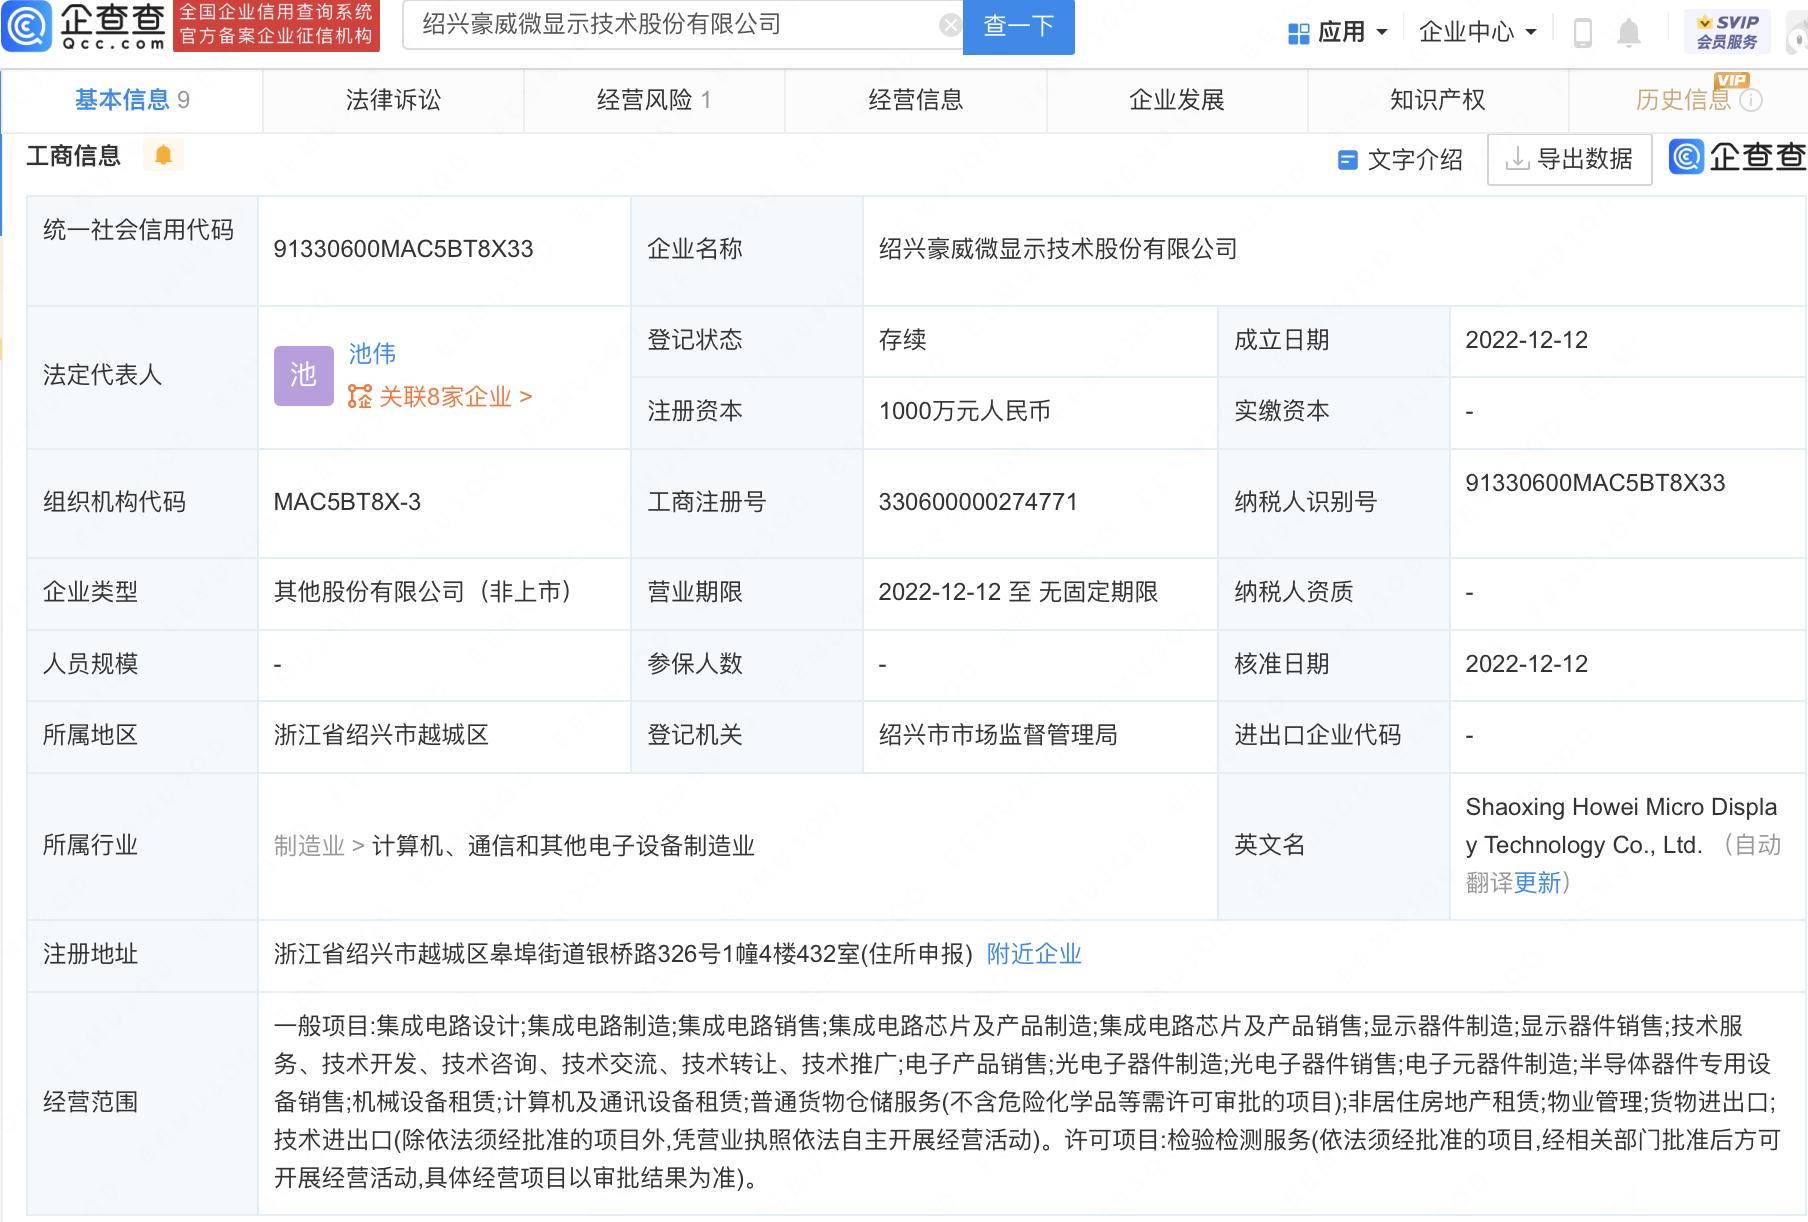Toggle the 文字介绍 view
This screenshot has height=1222, width=1808.
pos(1400,160)
